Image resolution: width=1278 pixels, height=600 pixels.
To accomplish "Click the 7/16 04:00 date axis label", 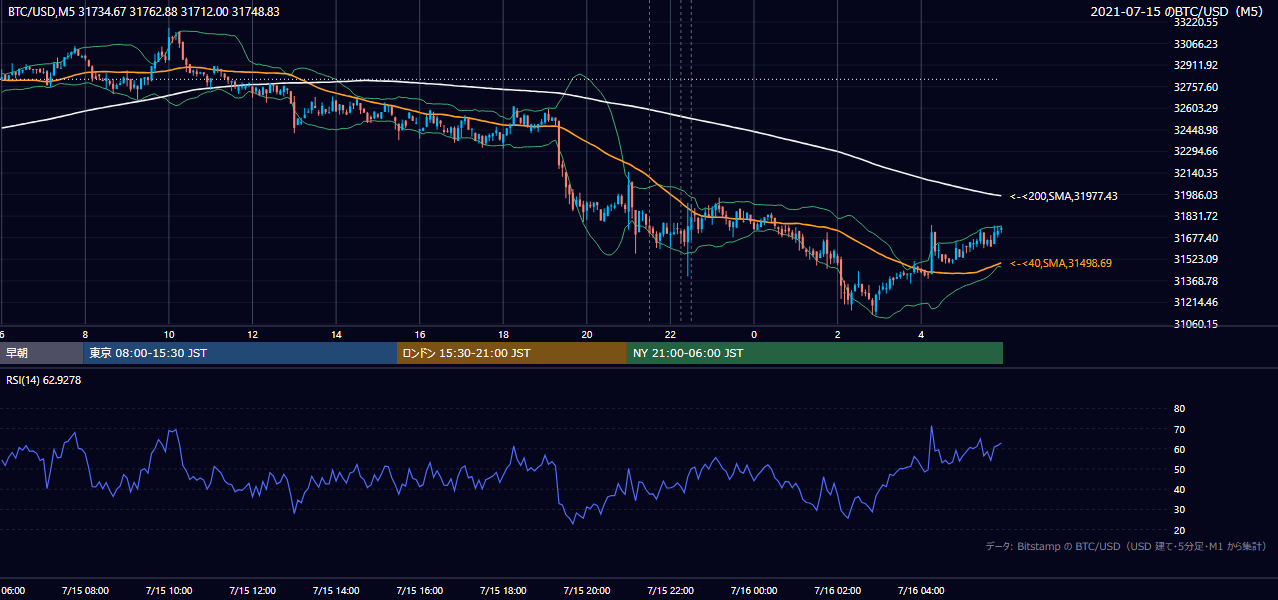I will tap(921, 591).
